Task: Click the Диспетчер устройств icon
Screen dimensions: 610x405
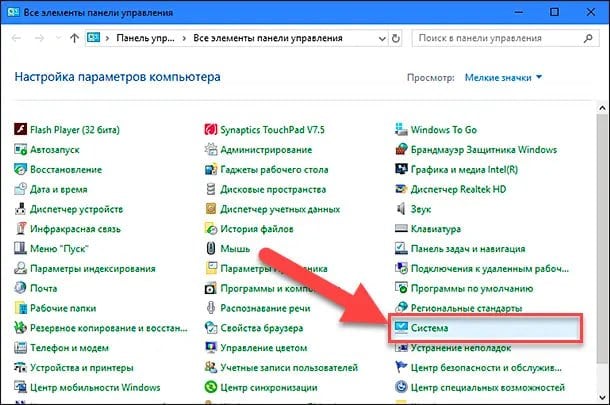Action: point(20,209)
